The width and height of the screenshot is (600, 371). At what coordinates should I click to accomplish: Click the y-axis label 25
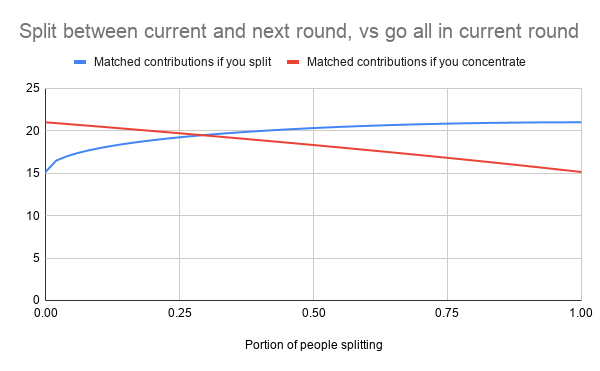33,88
